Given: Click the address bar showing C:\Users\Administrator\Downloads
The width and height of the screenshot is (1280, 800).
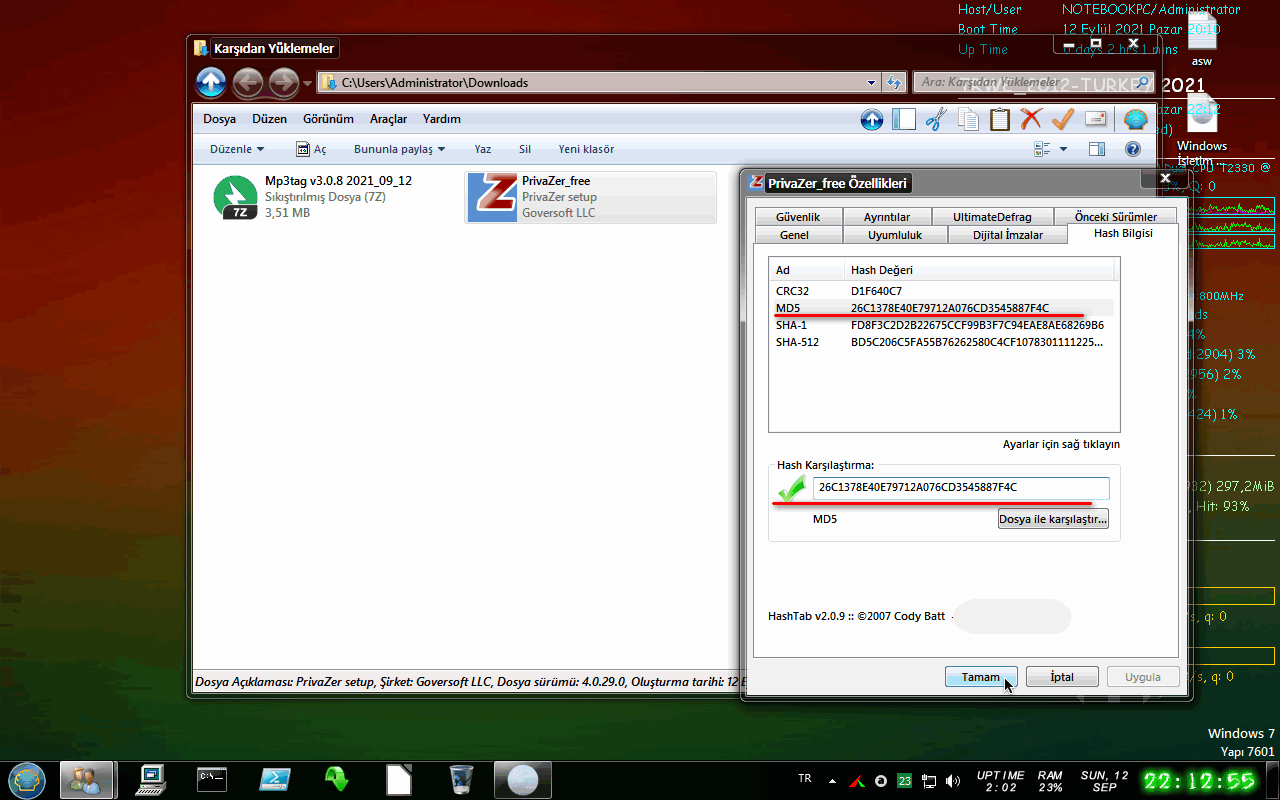Looking at the screenshot, I should click(598, 83).
